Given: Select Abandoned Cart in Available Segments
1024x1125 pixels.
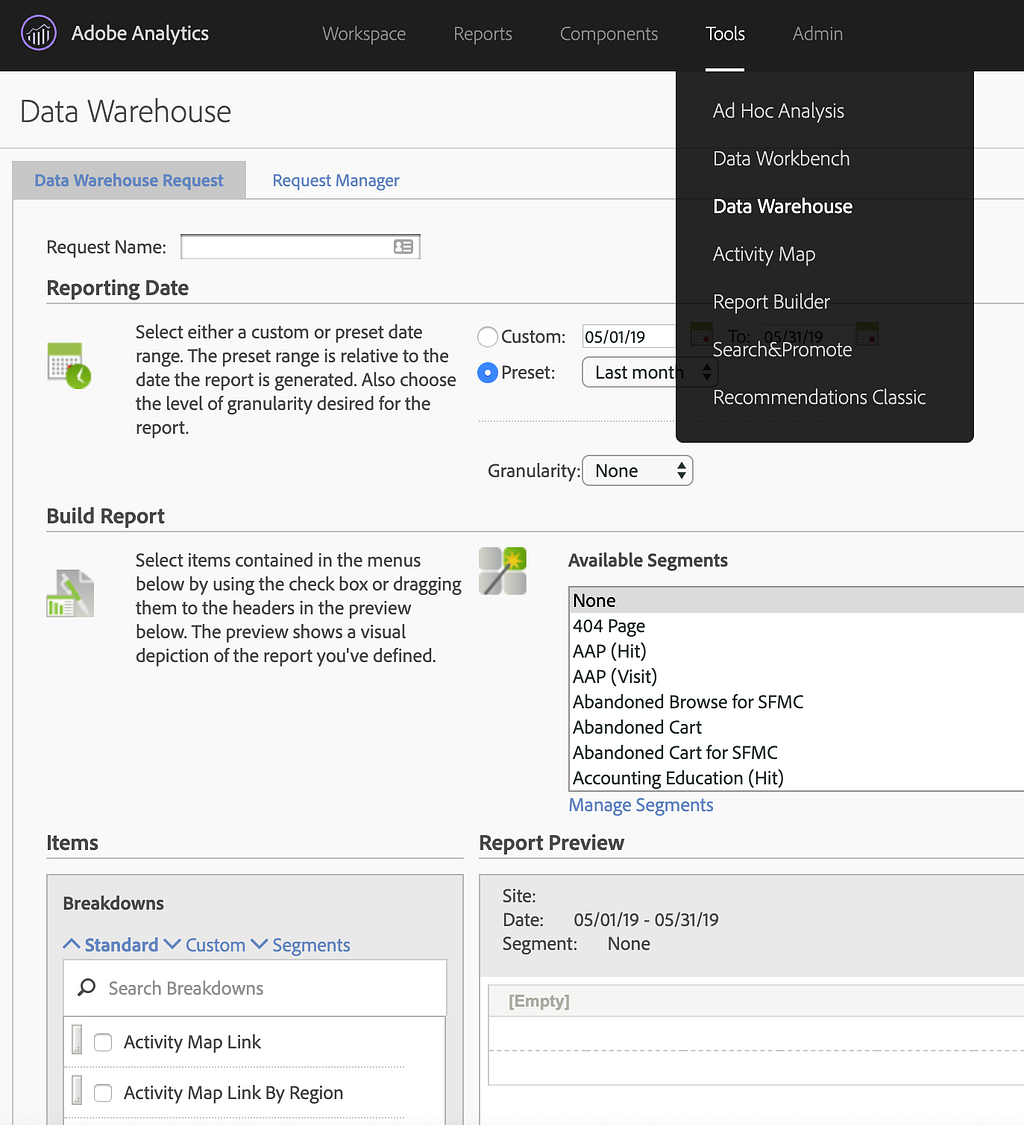Looking at the screenshot, I should (x=637, y=727).
